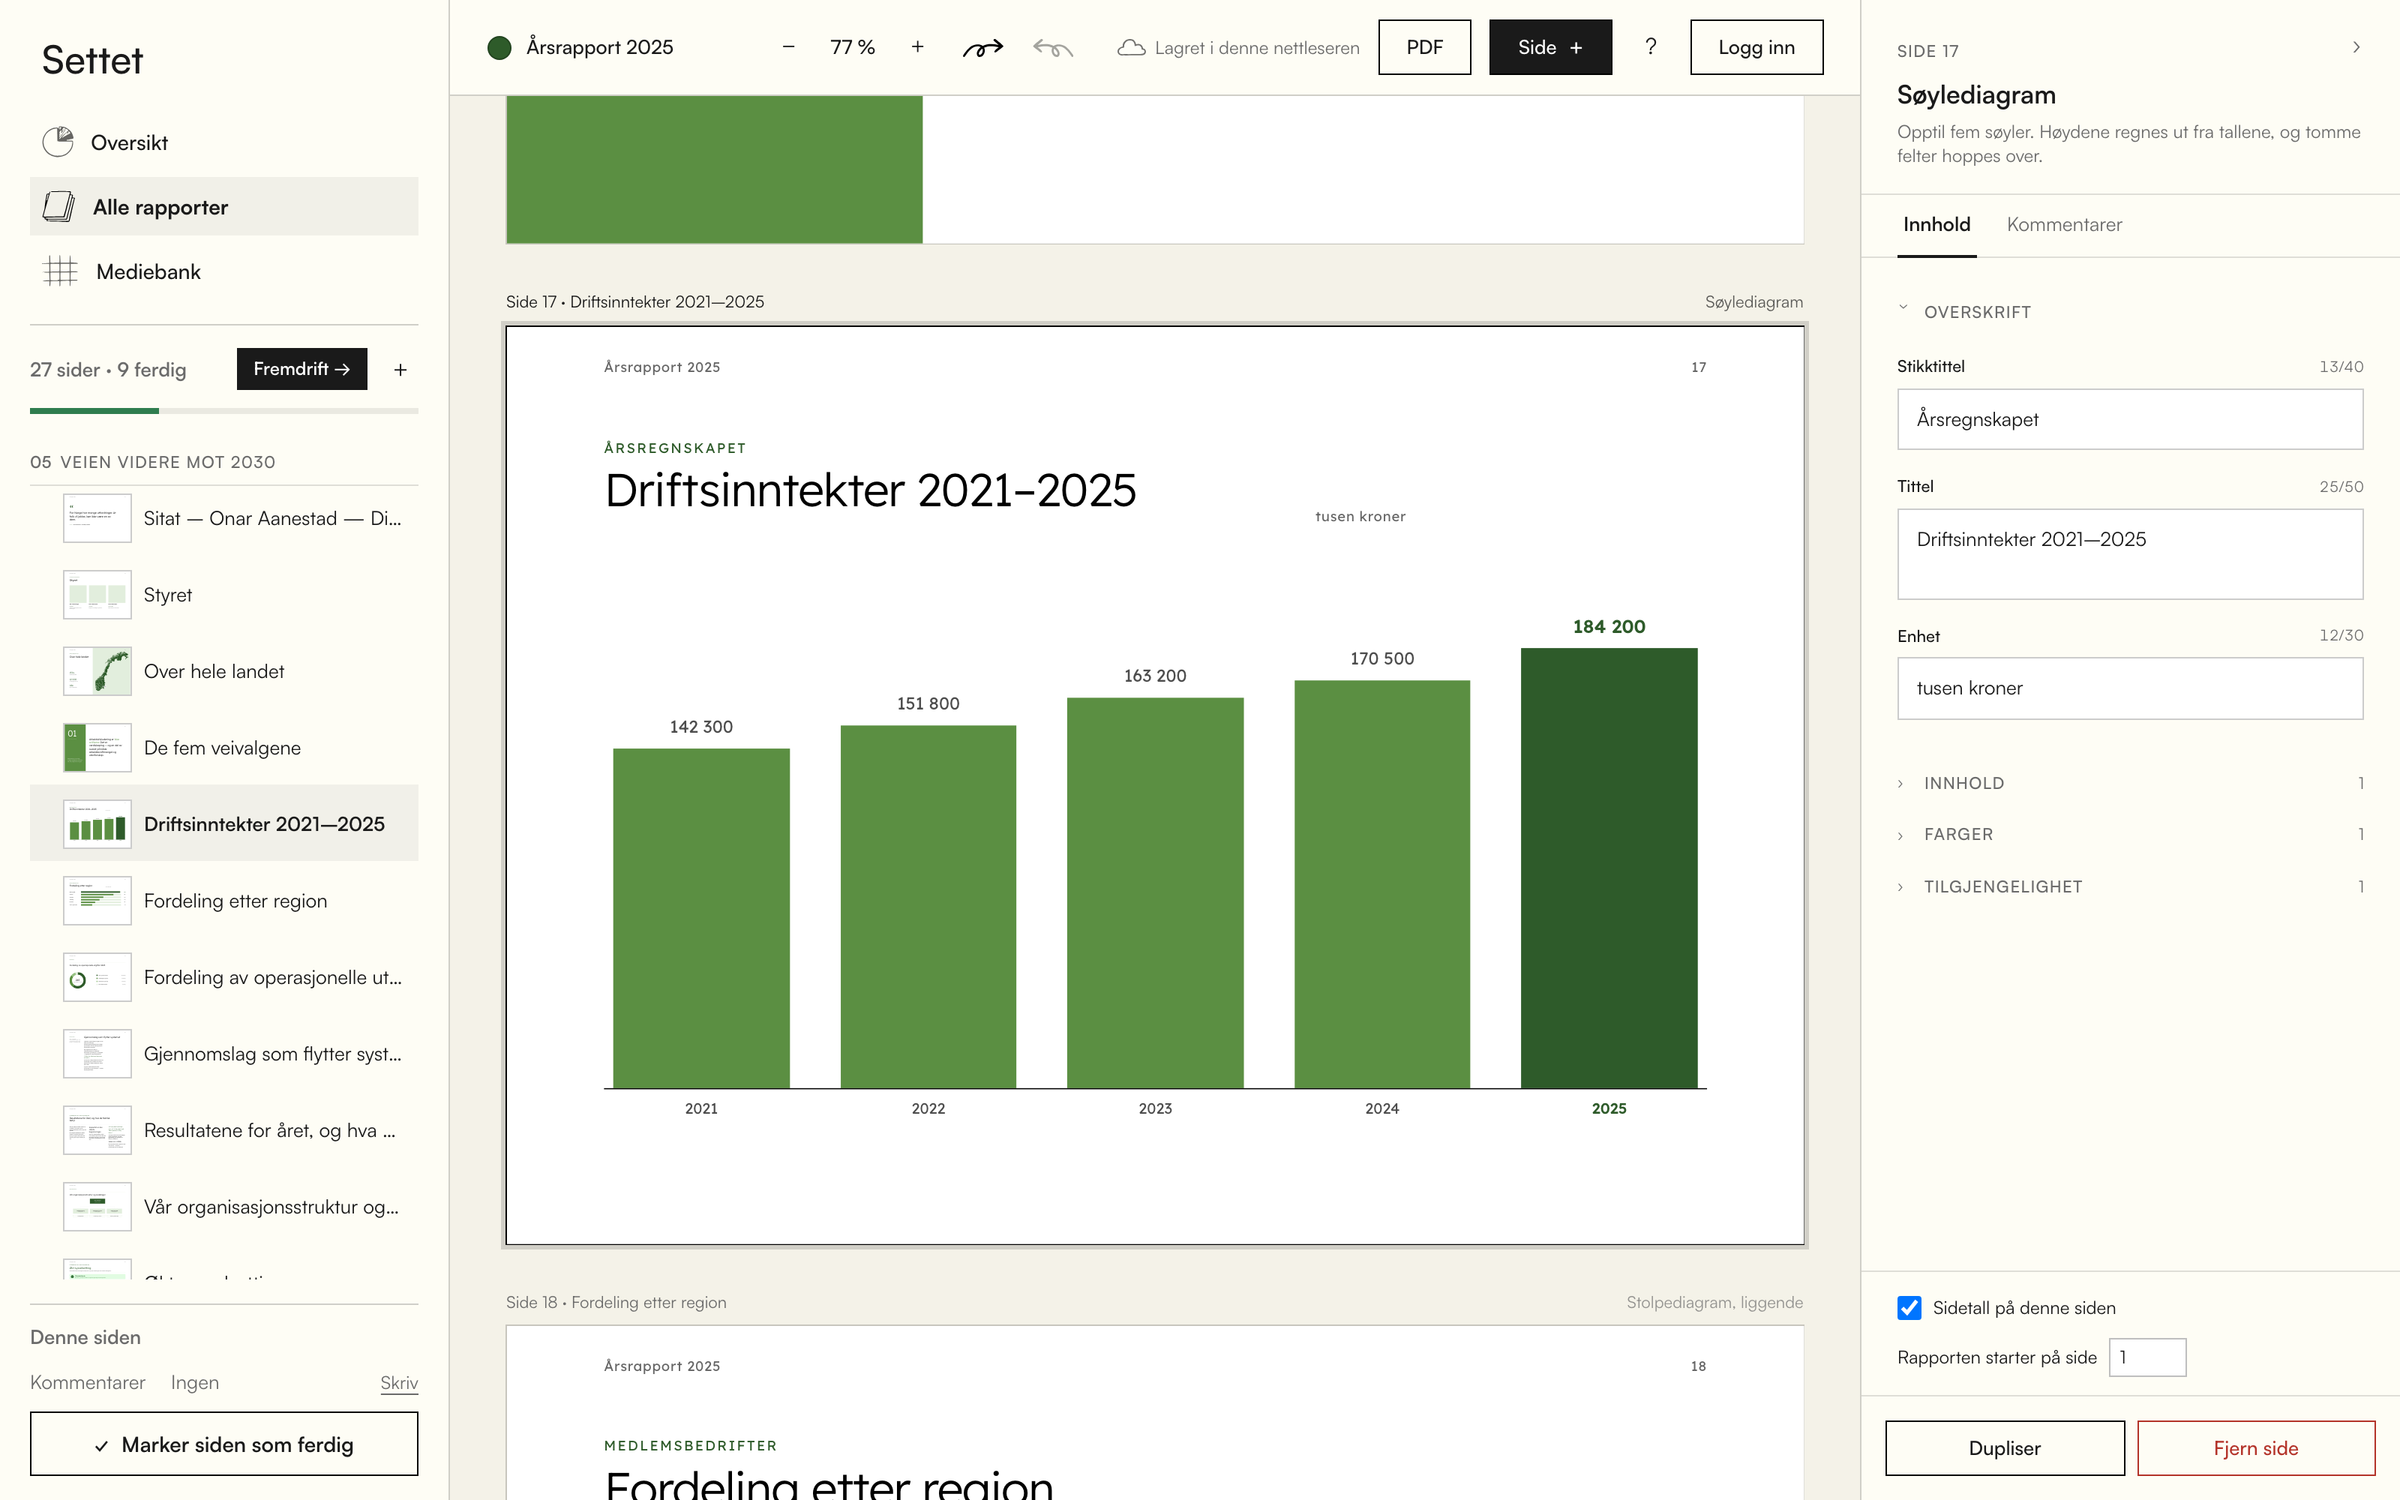Switch to the Kommentarer tab
The width and height of the screenshot is (2400, 1500).
pos(2064,225)
